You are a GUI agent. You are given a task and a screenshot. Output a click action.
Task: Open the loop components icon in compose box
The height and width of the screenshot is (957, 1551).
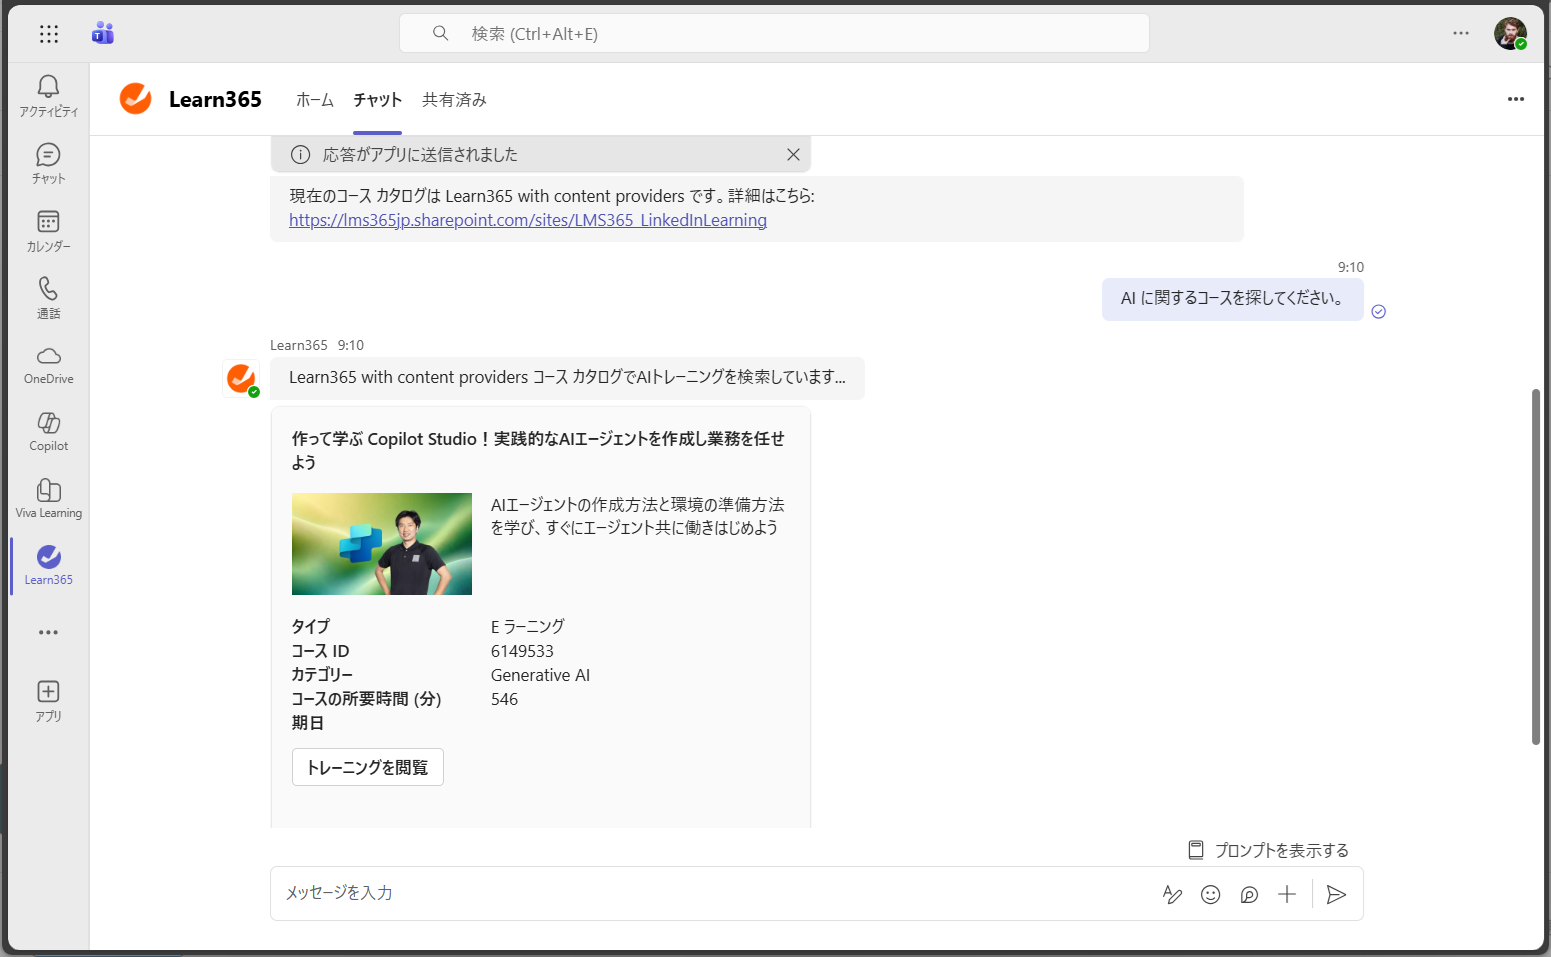(1249, 894)
